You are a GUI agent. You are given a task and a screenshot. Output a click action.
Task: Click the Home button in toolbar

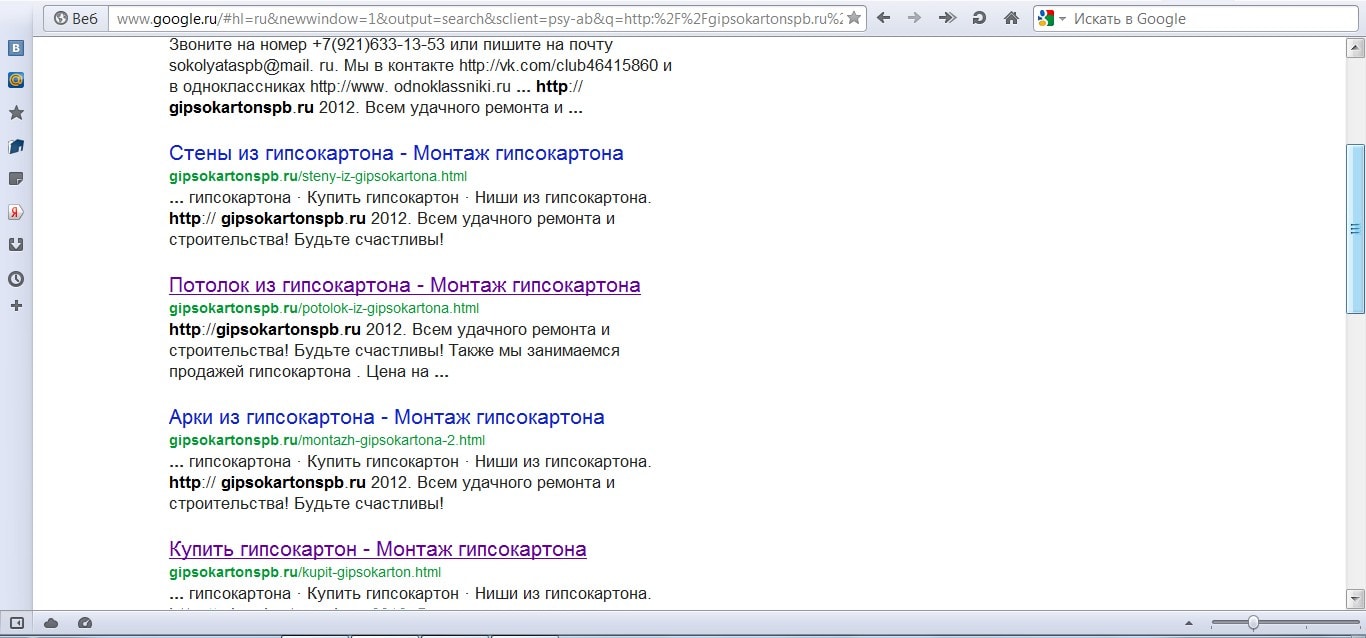pos(1011,18)
